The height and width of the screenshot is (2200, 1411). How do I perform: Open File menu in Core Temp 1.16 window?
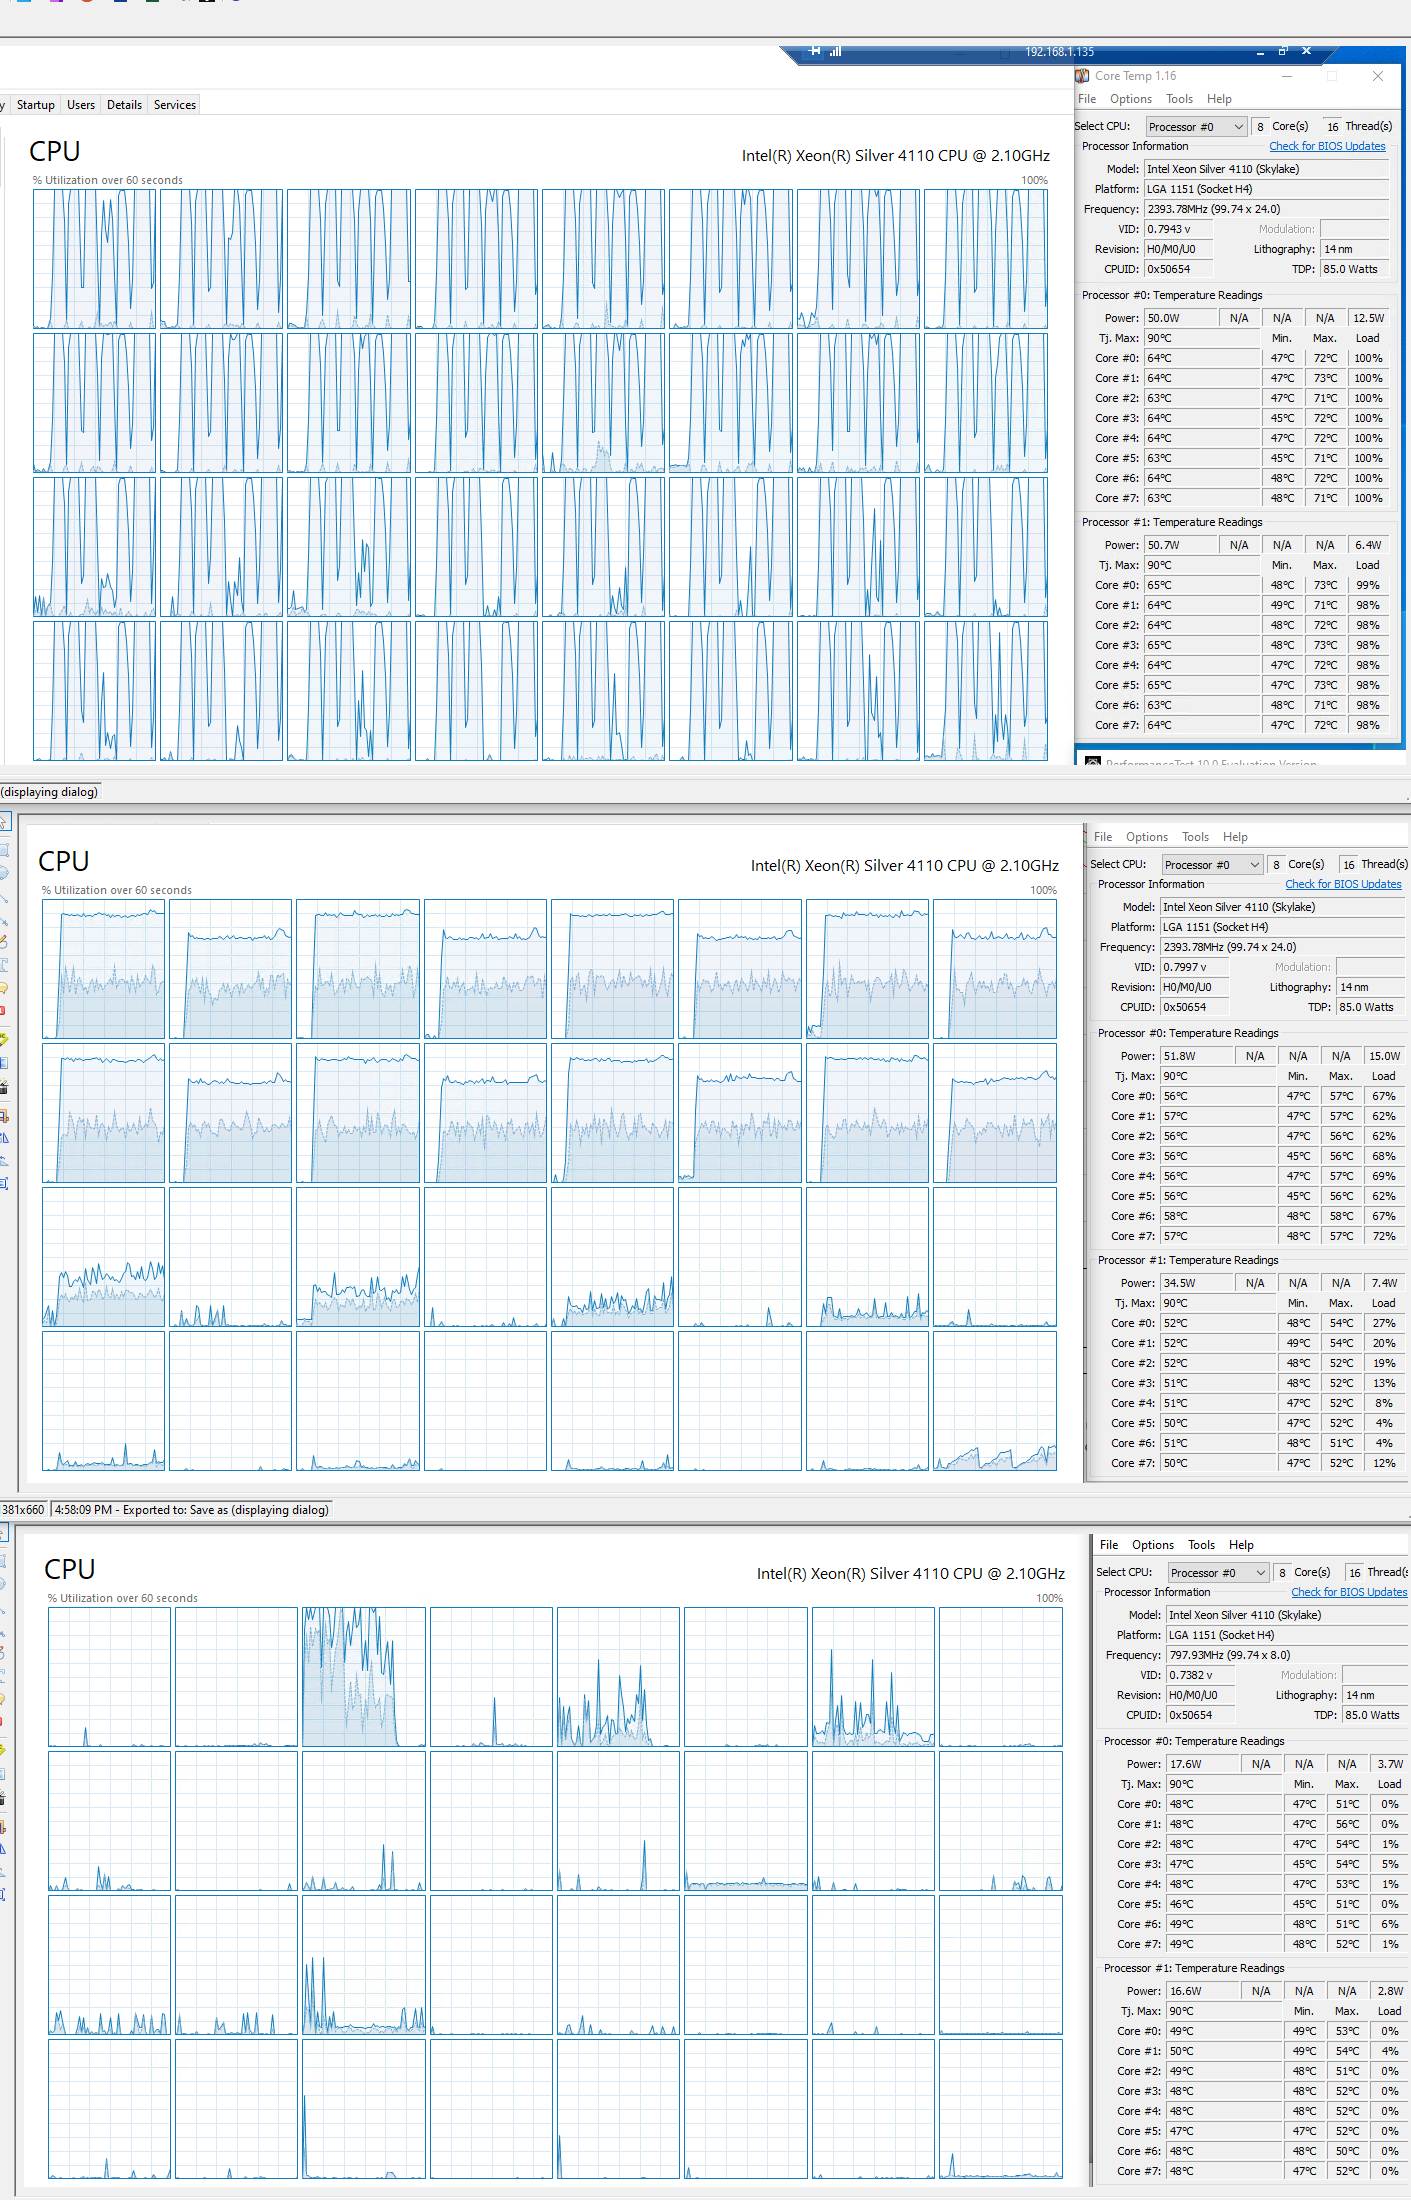(x=1087, y=99)
